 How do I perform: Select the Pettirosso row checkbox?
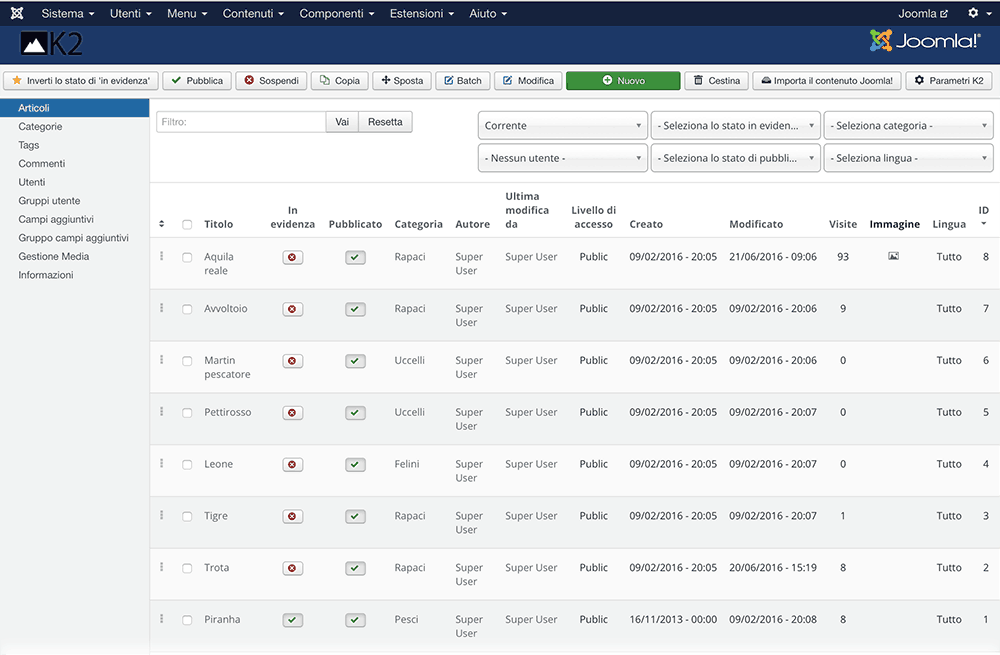pyautogui.click(x=187, y=413)
